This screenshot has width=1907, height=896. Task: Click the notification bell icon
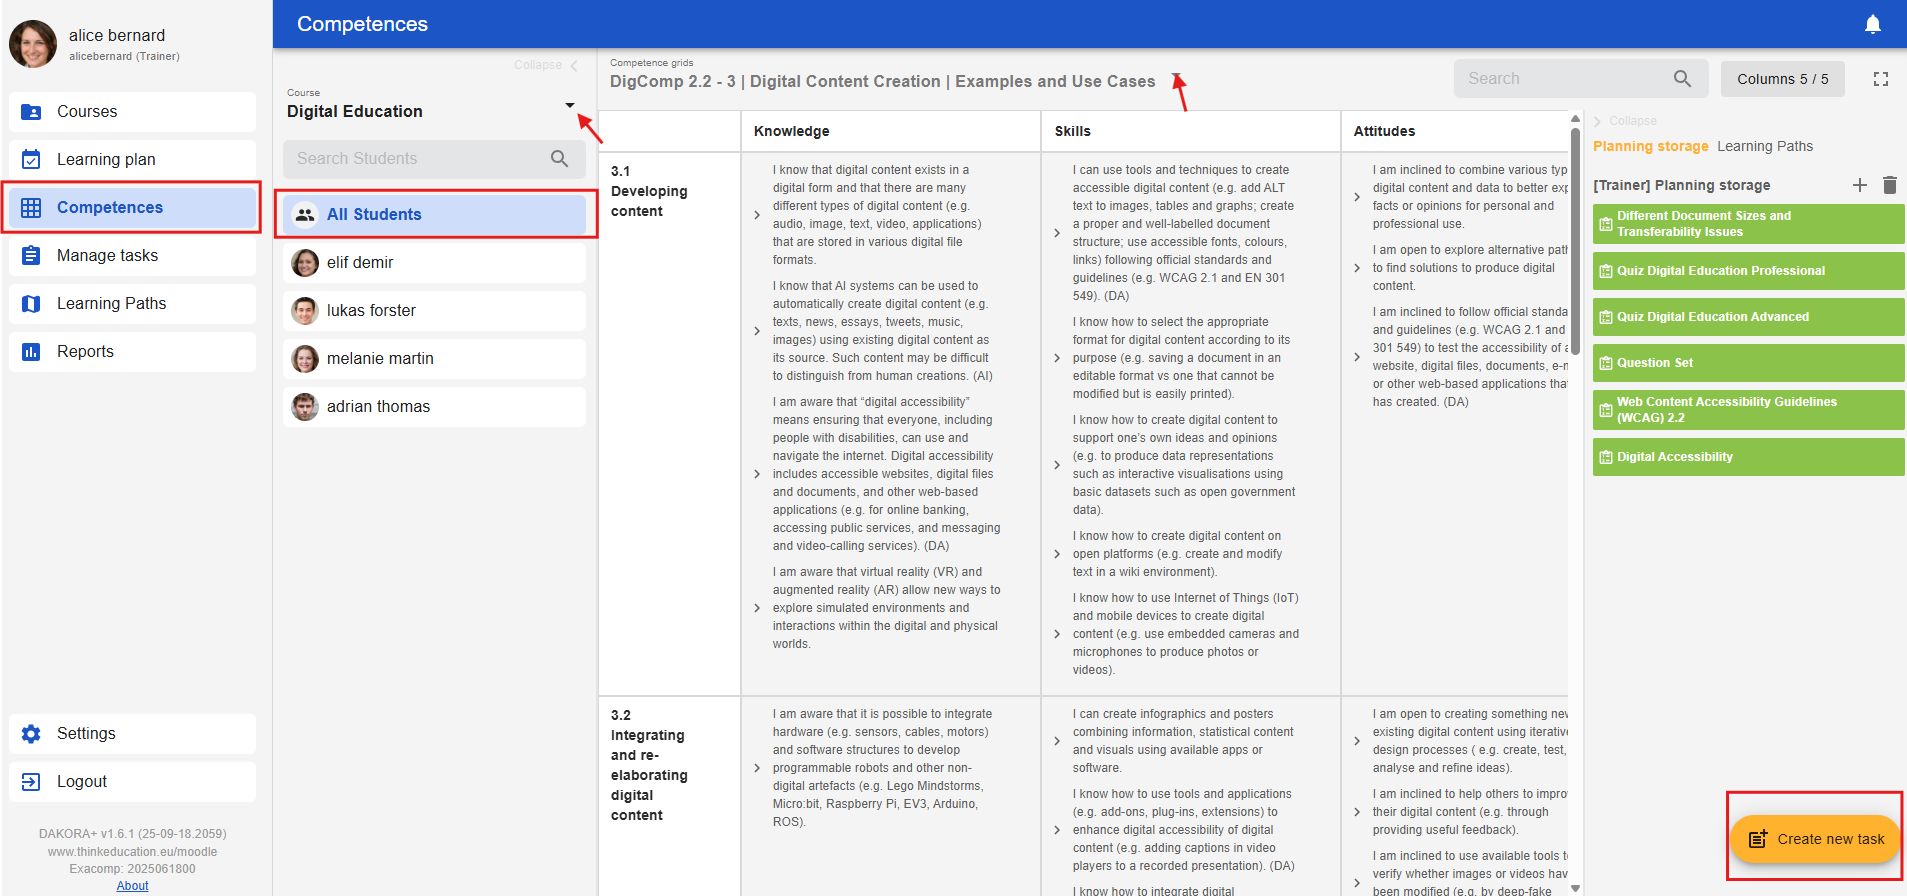point(1872,24)
